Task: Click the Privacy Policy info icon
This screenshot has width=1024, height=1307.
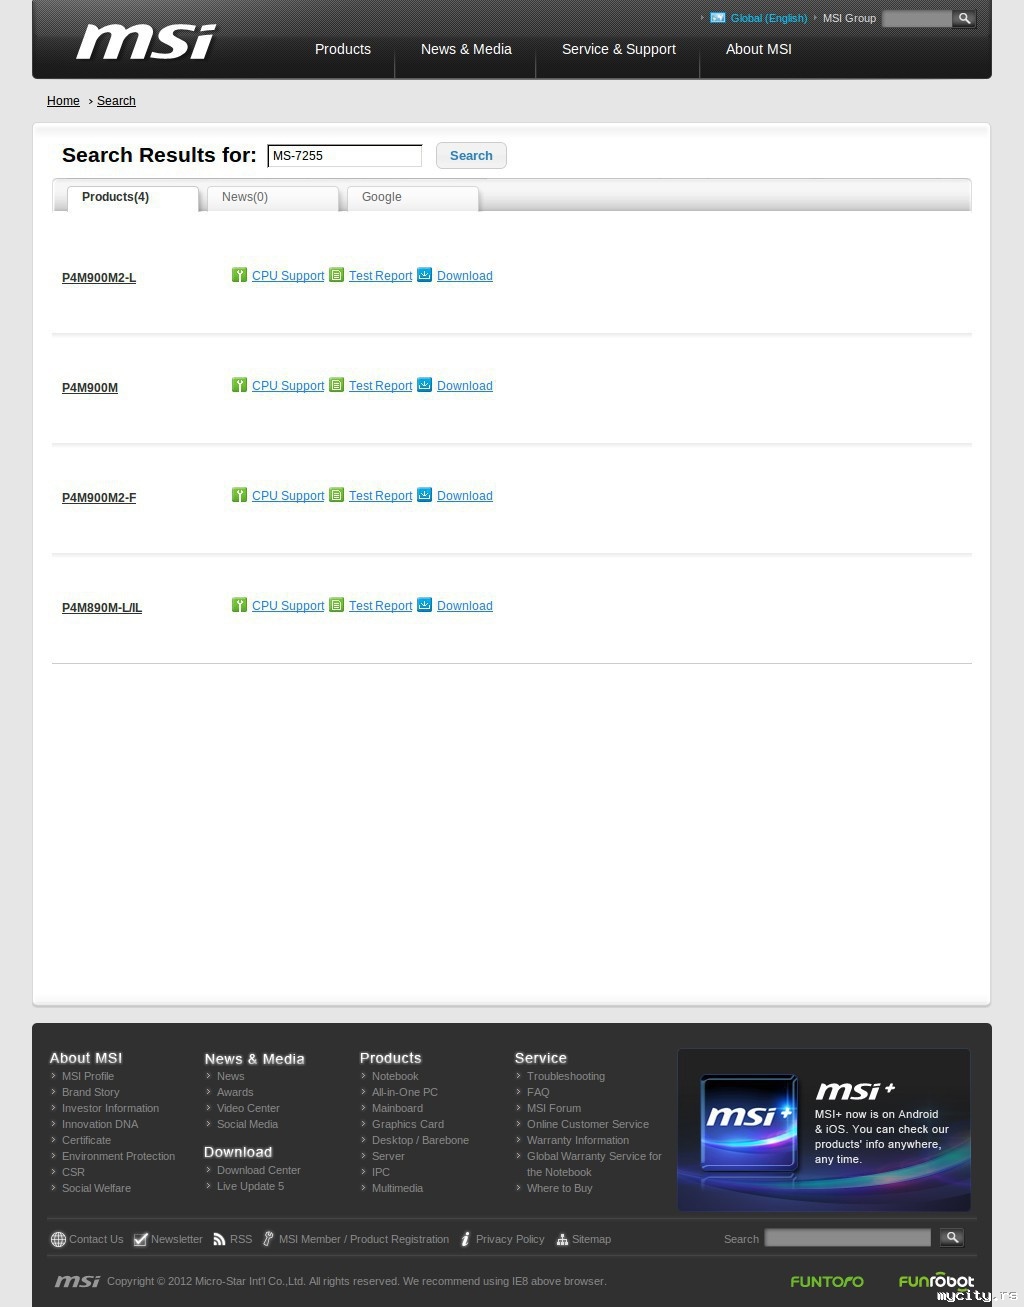Action: click(x=465, y=1239)
